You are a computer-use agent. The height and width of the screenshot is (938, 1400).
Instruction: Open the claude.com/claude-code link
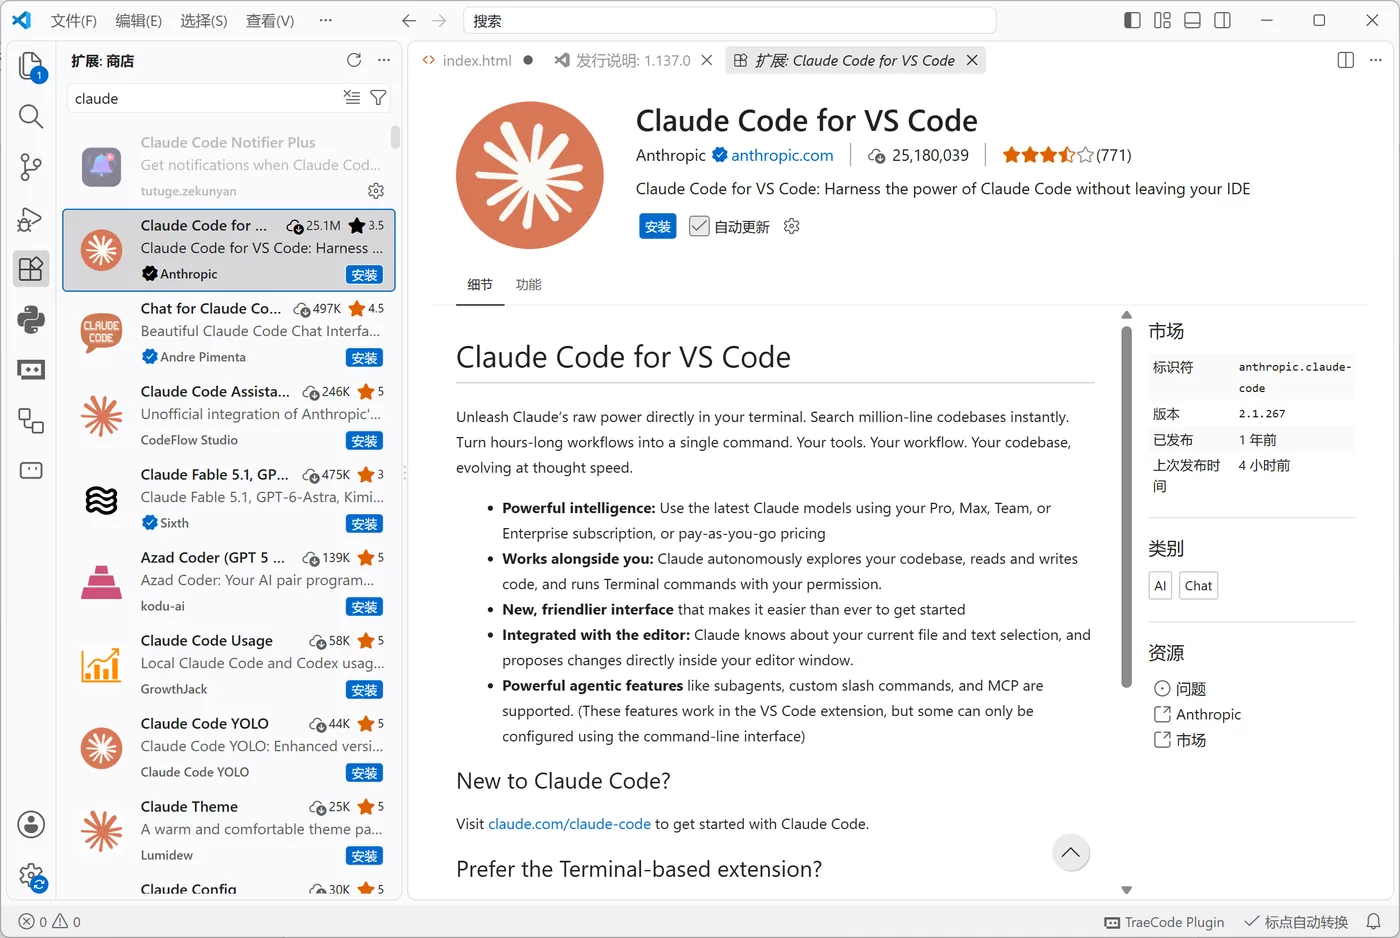[569, 824]
